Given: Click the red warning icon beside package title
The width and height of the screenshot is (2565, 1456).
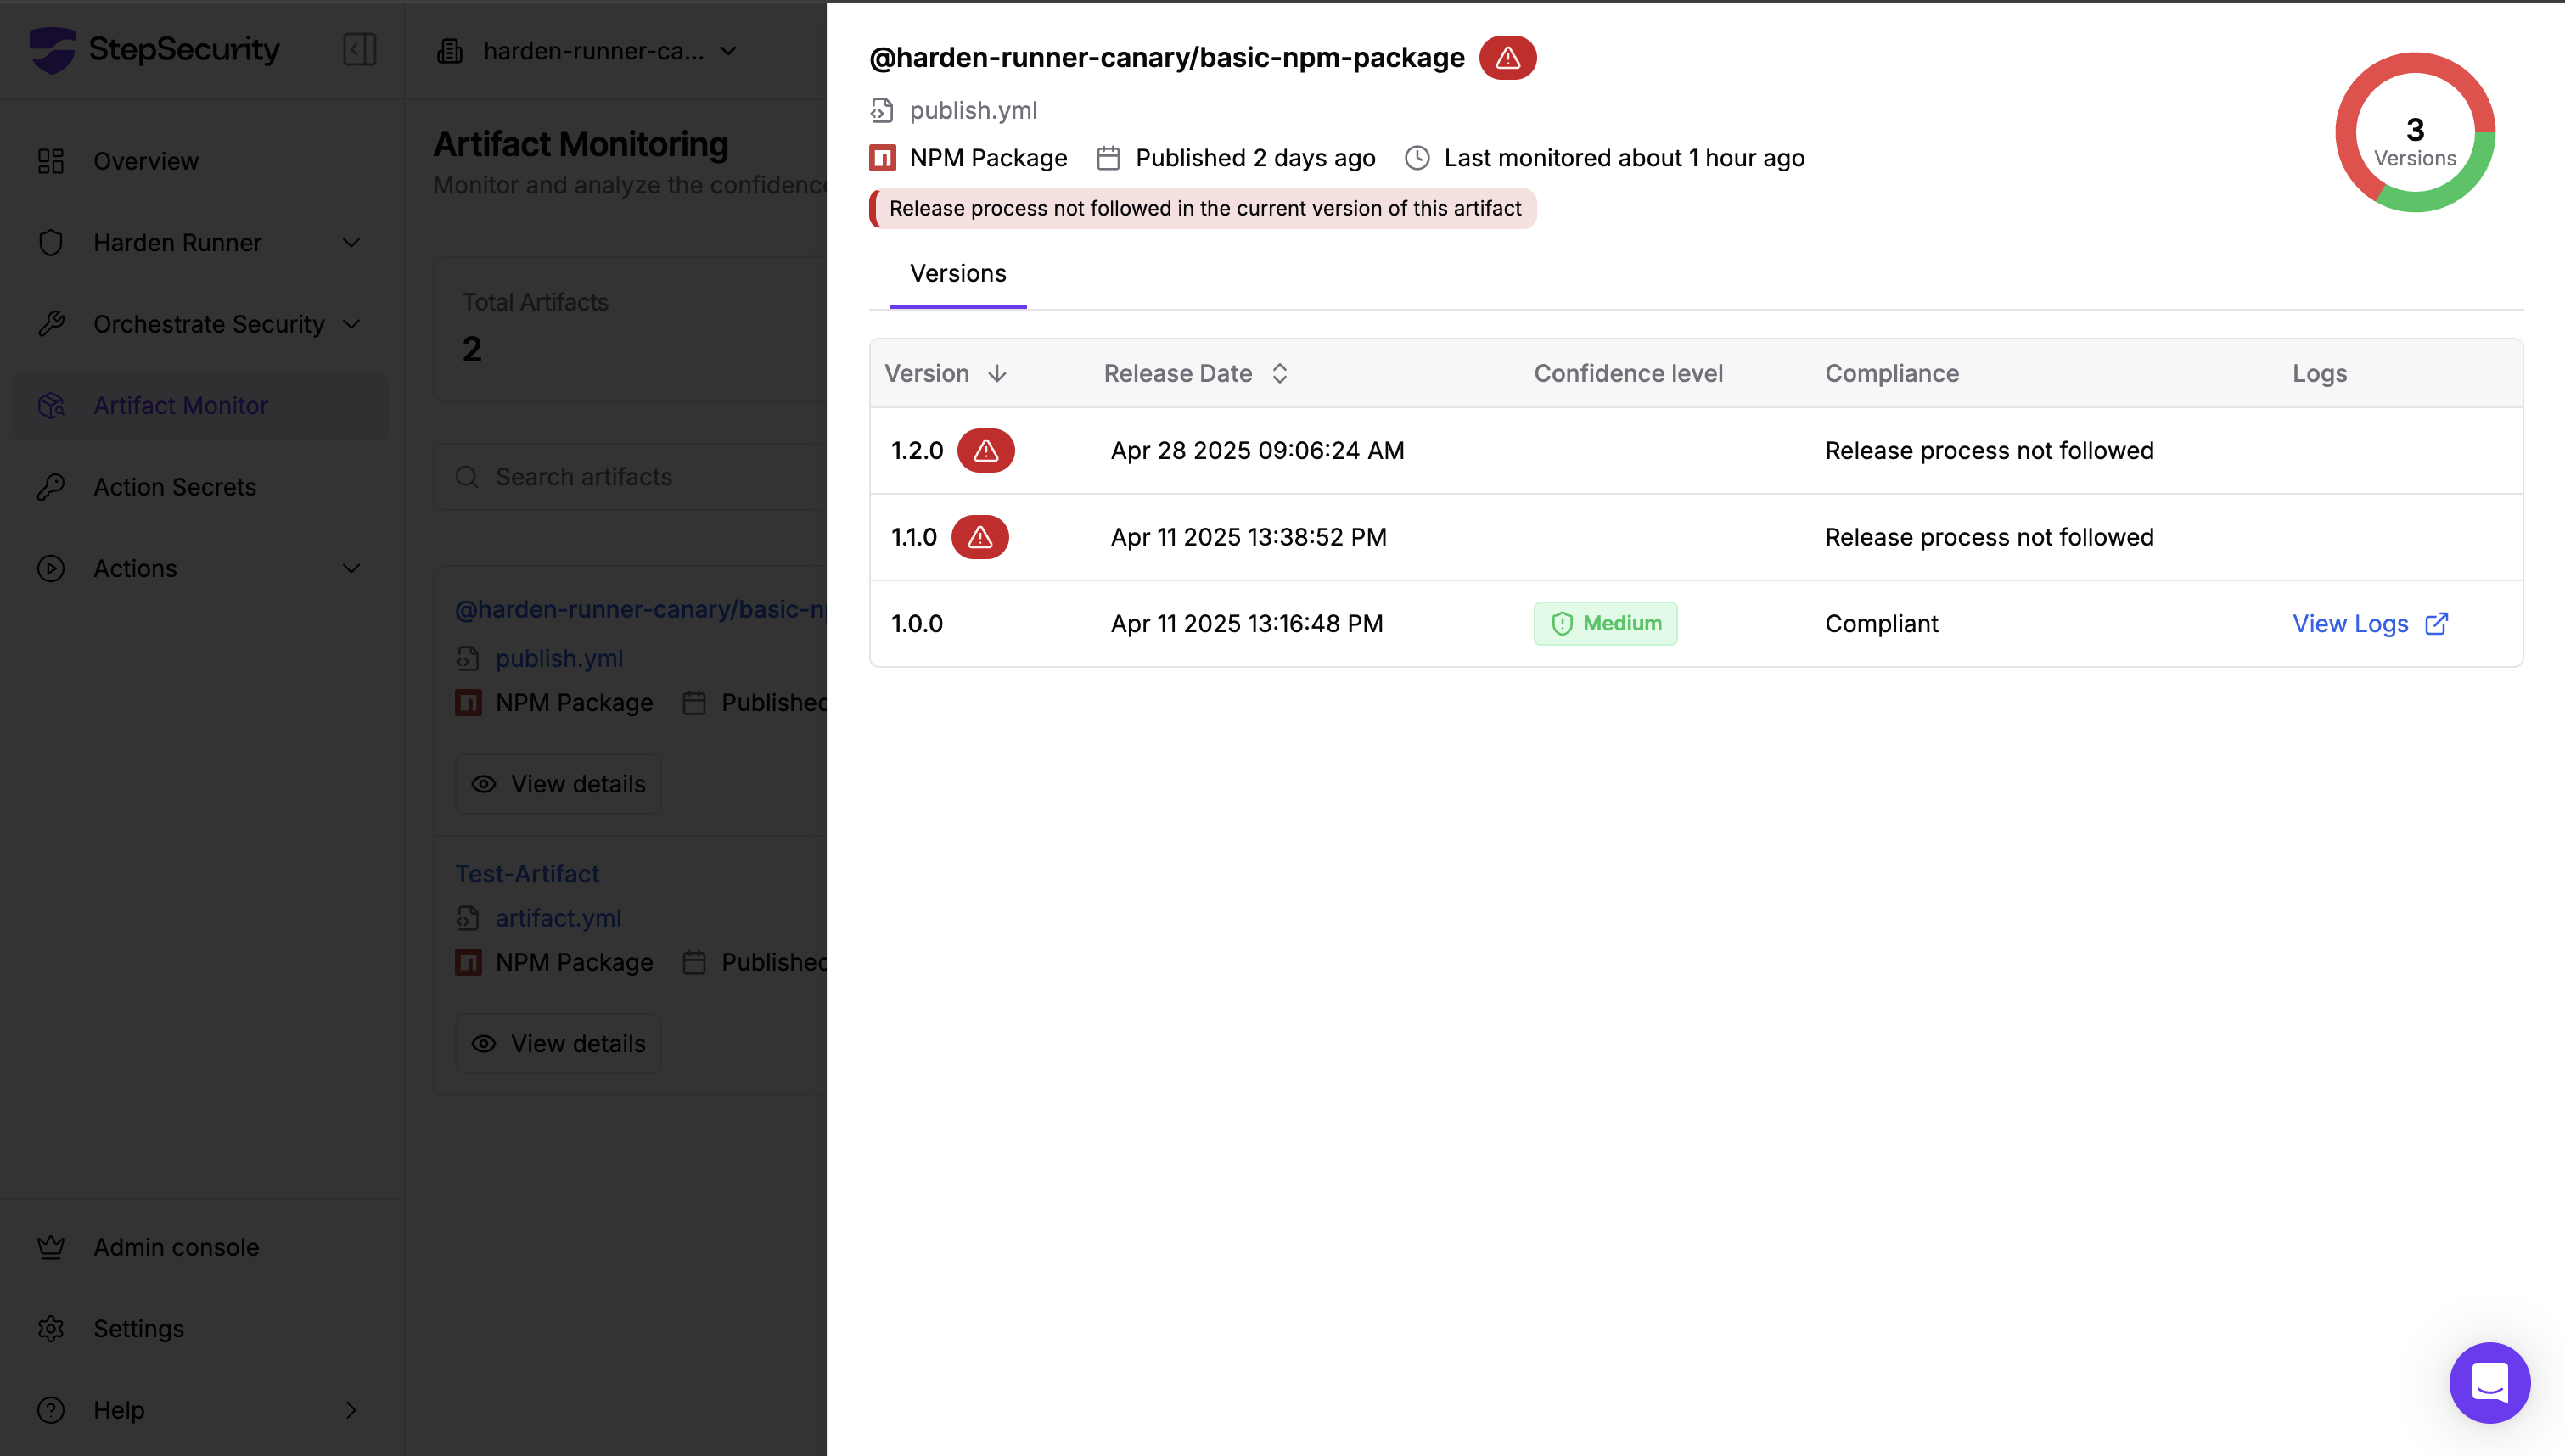Looking at the screenshot, I should point(1507,58).
